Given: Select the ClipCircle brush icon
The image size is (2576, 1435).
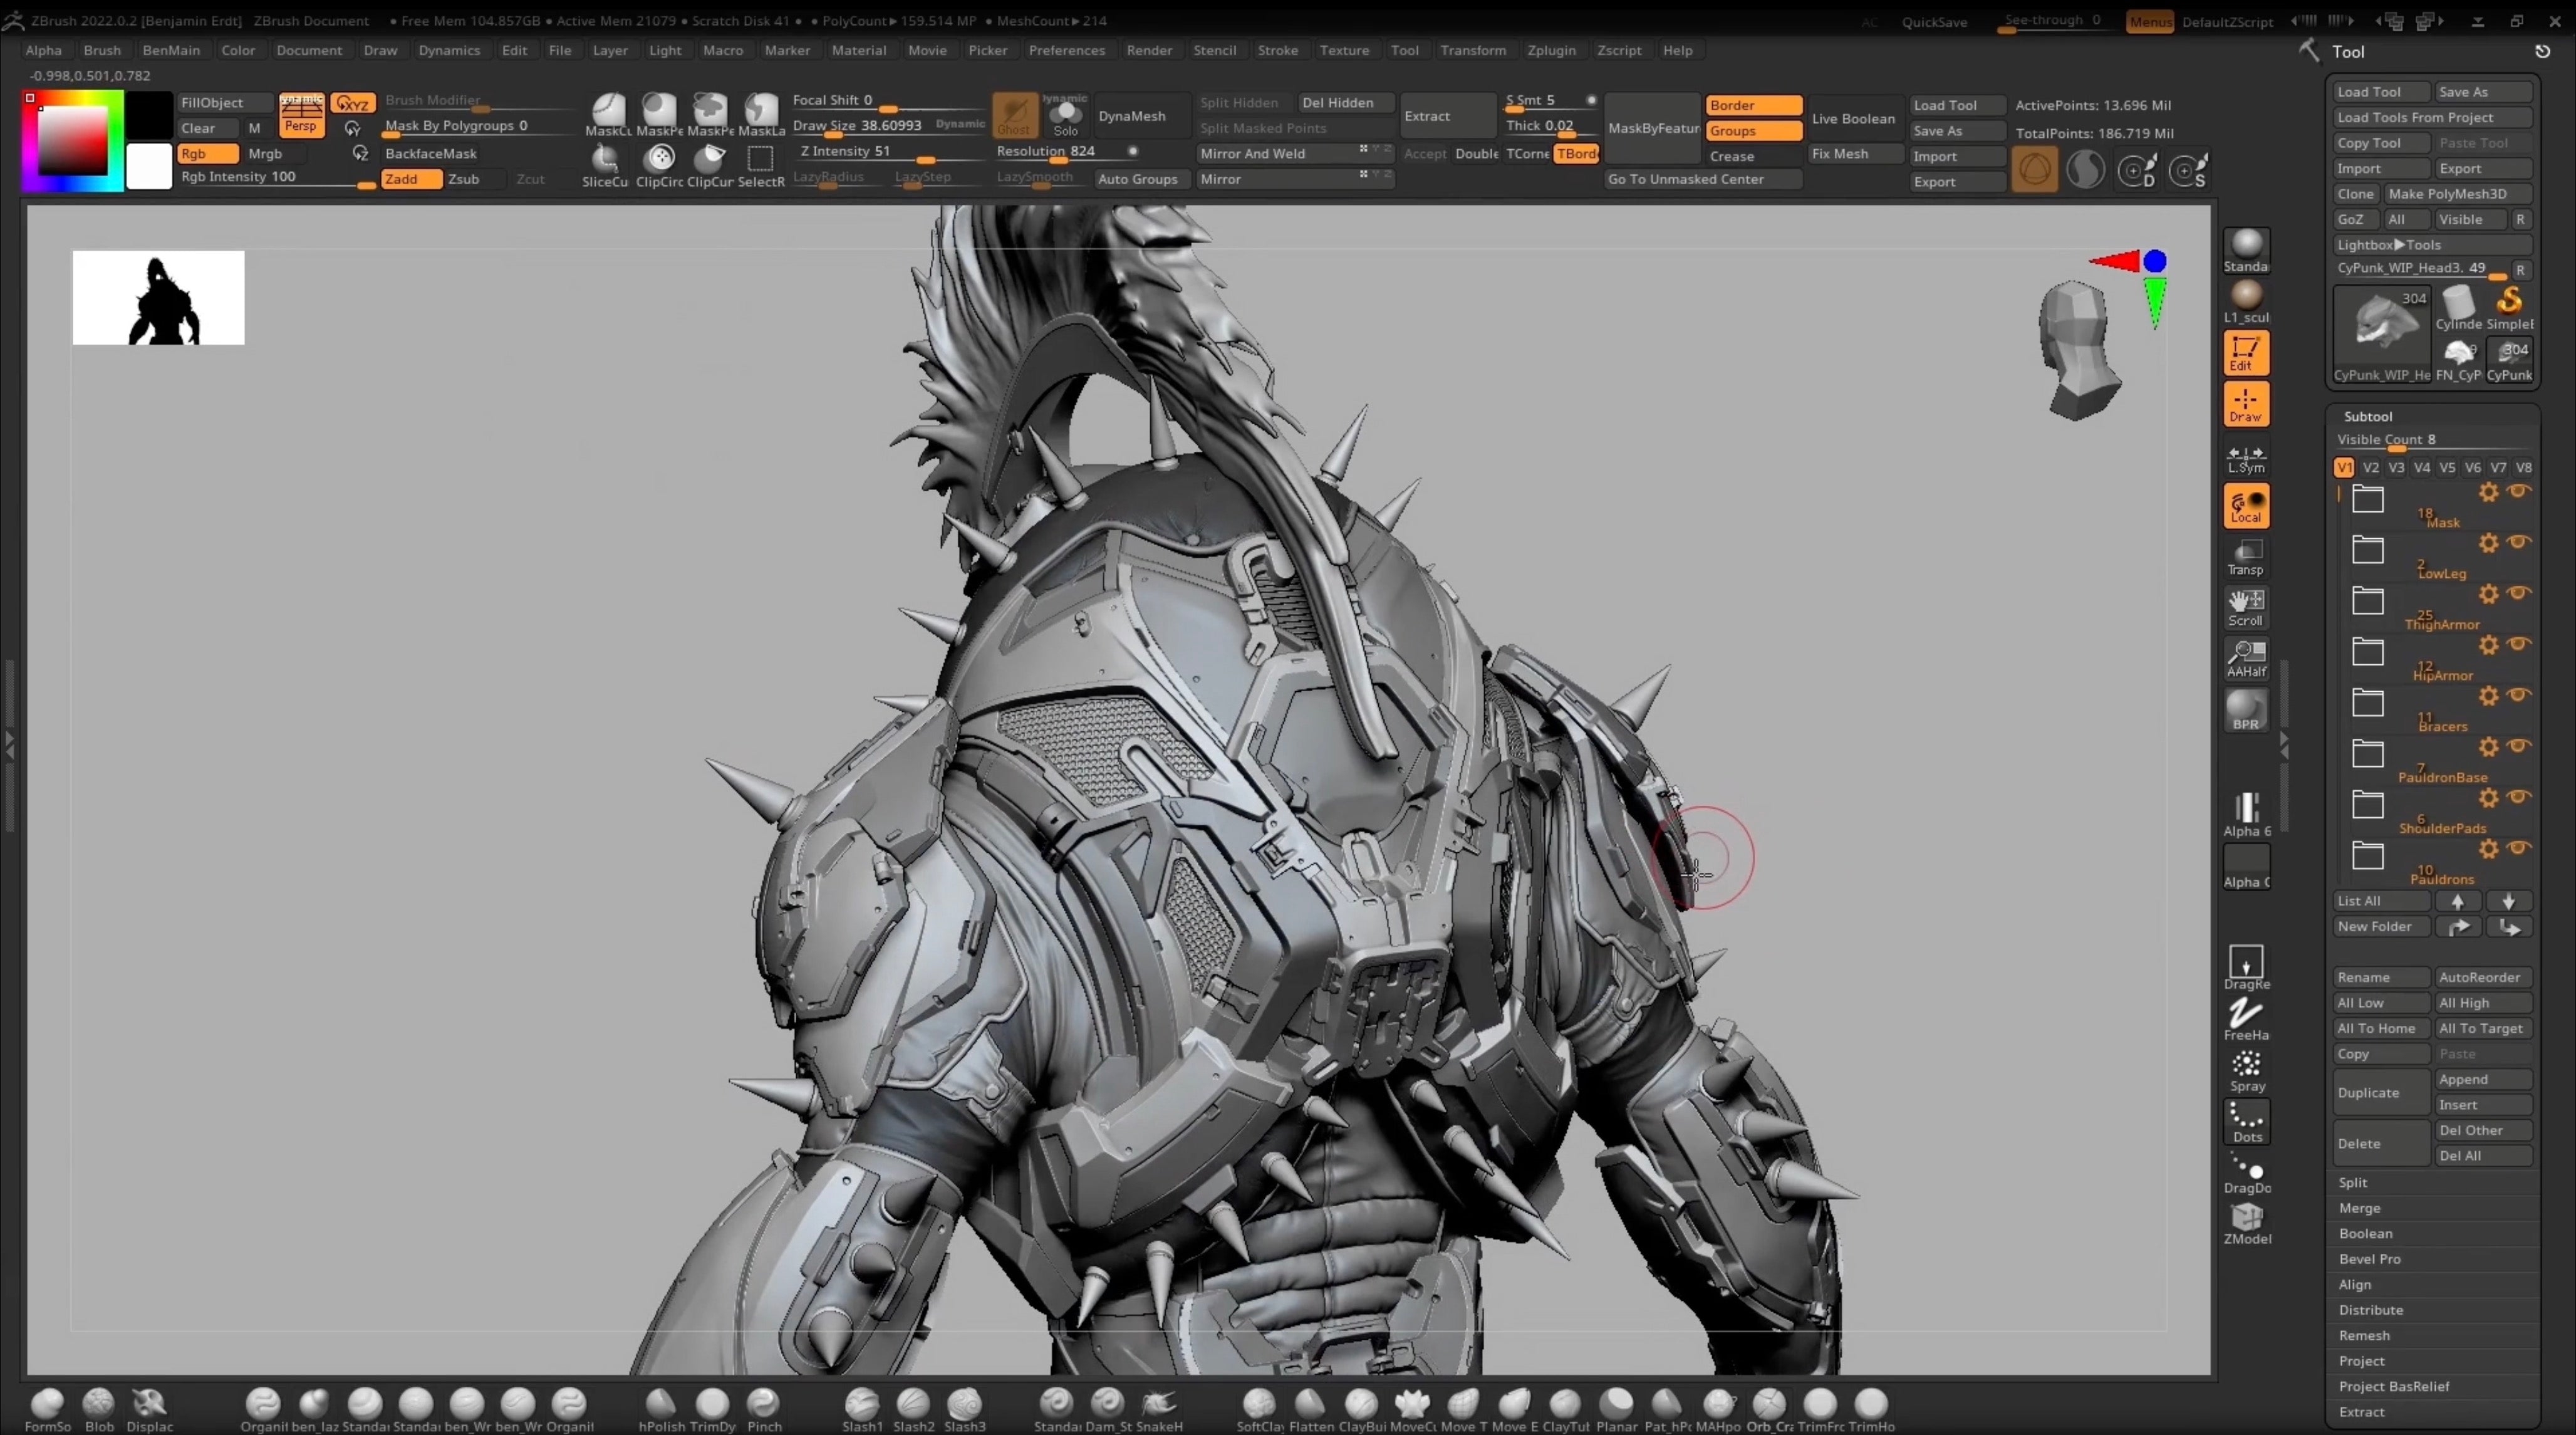Looking at the screenshot, I should 659,165.
